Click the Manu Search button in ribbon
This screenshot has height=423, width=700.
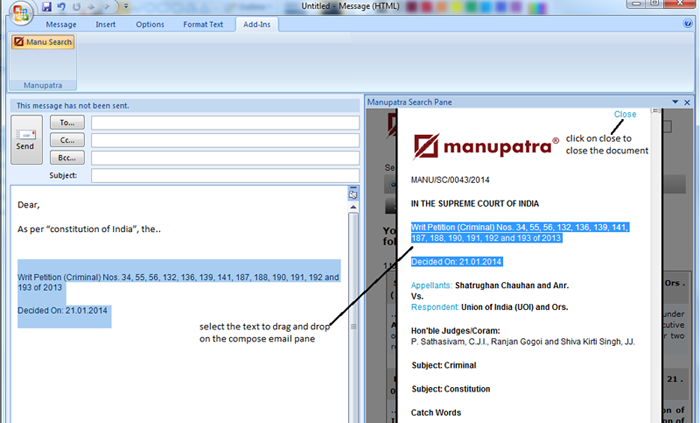tap(42, 42)
